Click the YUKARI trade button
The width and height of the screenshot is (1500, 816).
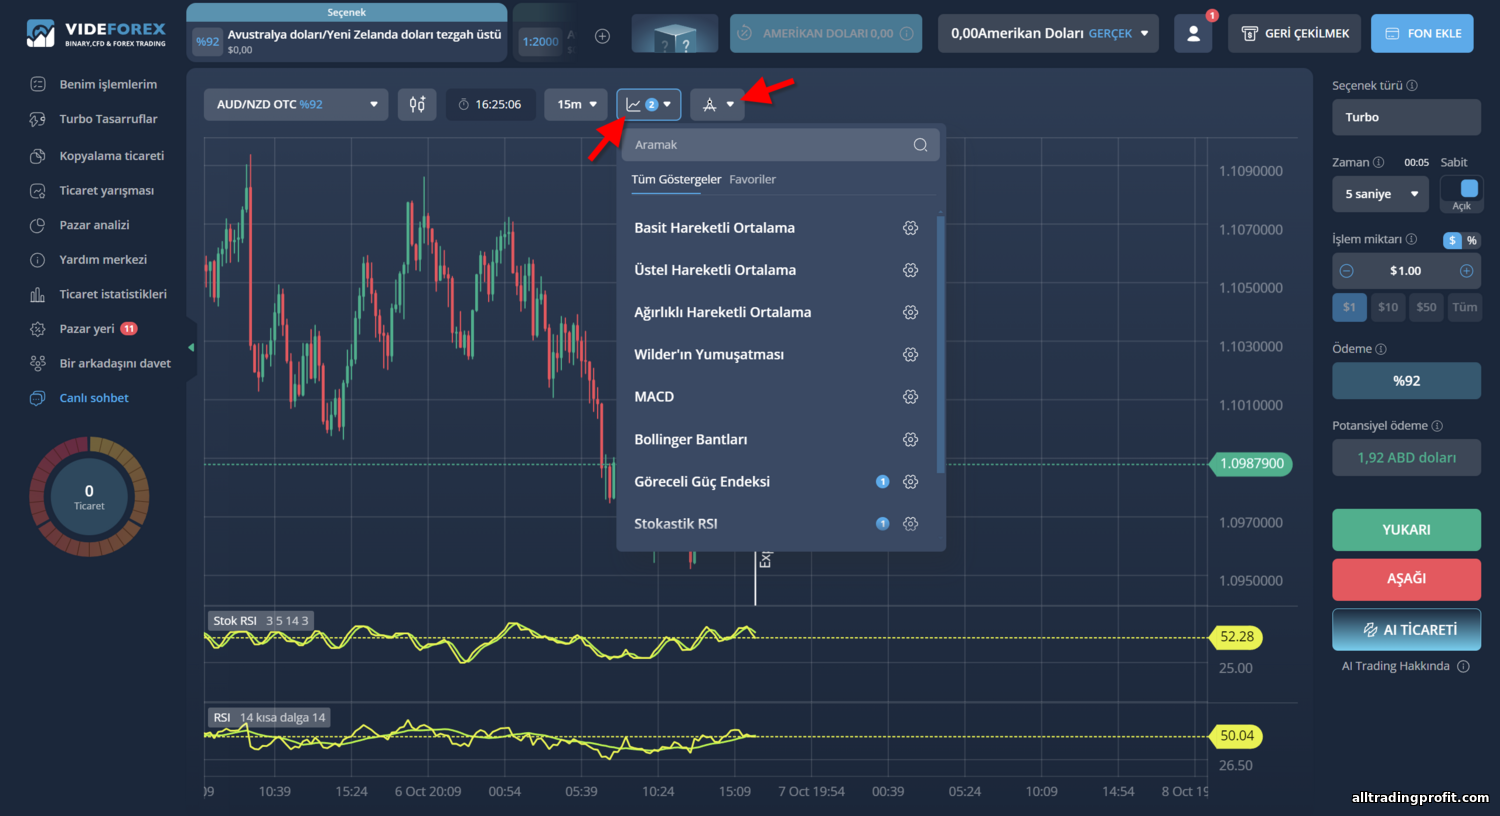pos(1406,530)
